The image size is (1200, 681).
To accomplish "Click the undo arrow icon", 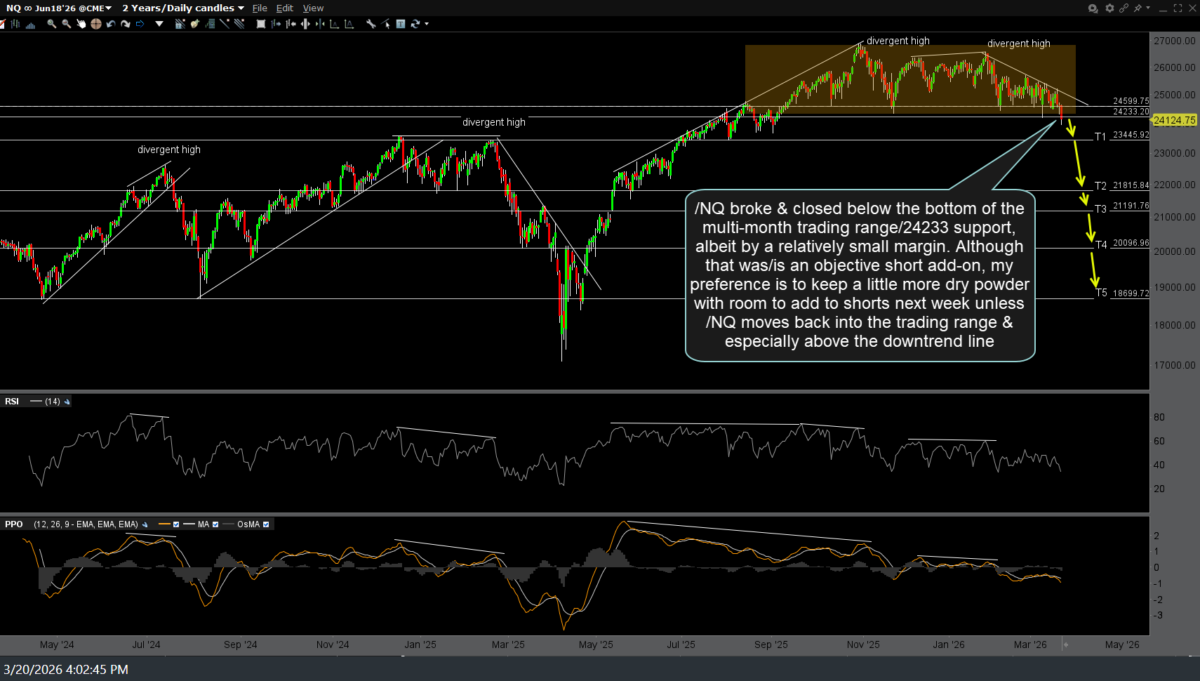I will tap(111, 23).
